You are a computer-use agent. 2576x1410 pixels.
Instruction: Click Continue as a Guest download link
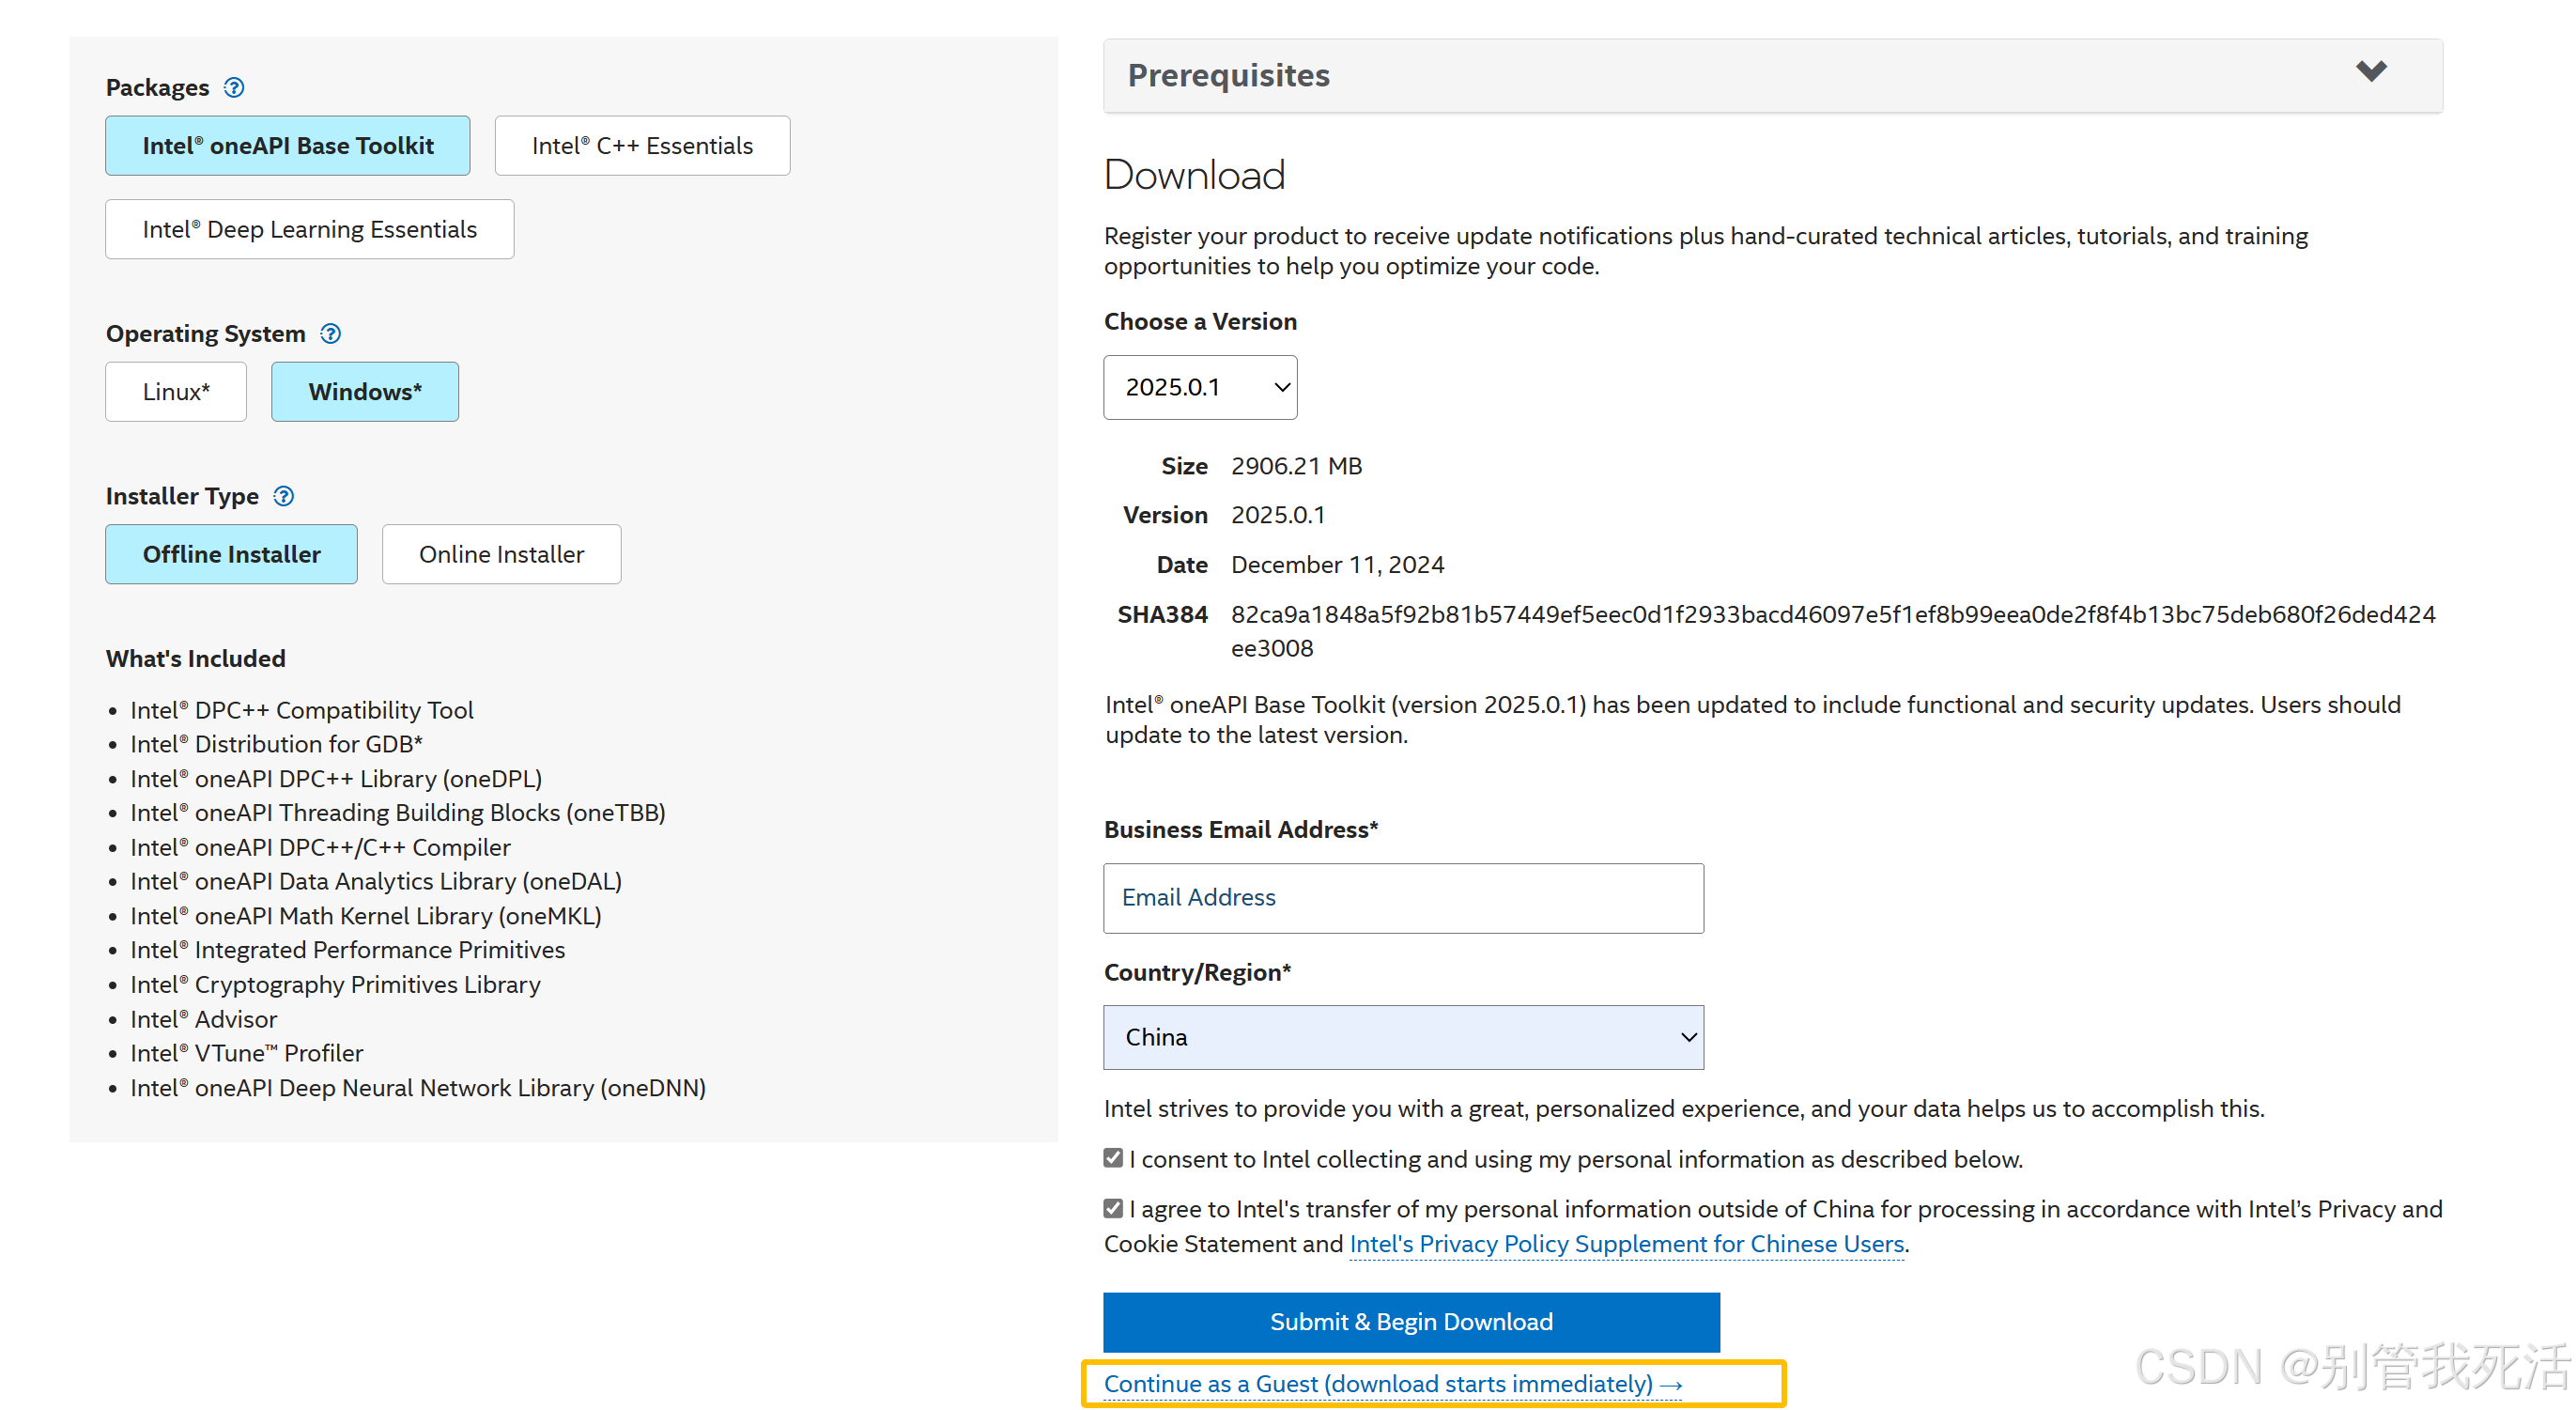[1392, 1384]
